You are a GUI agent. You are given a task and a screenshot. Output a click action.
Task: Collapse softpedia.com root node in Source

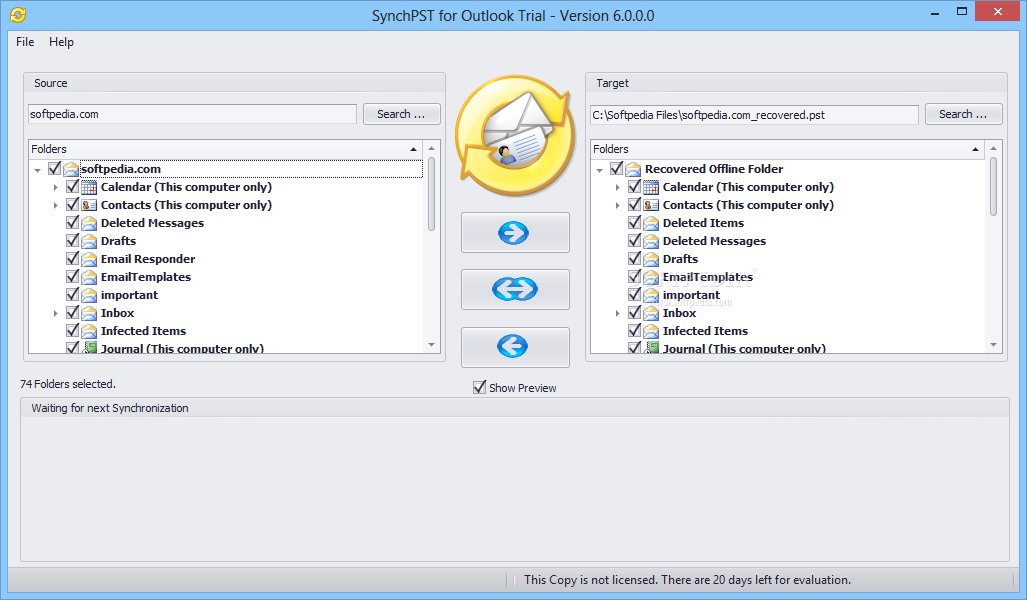pos(37,170)
